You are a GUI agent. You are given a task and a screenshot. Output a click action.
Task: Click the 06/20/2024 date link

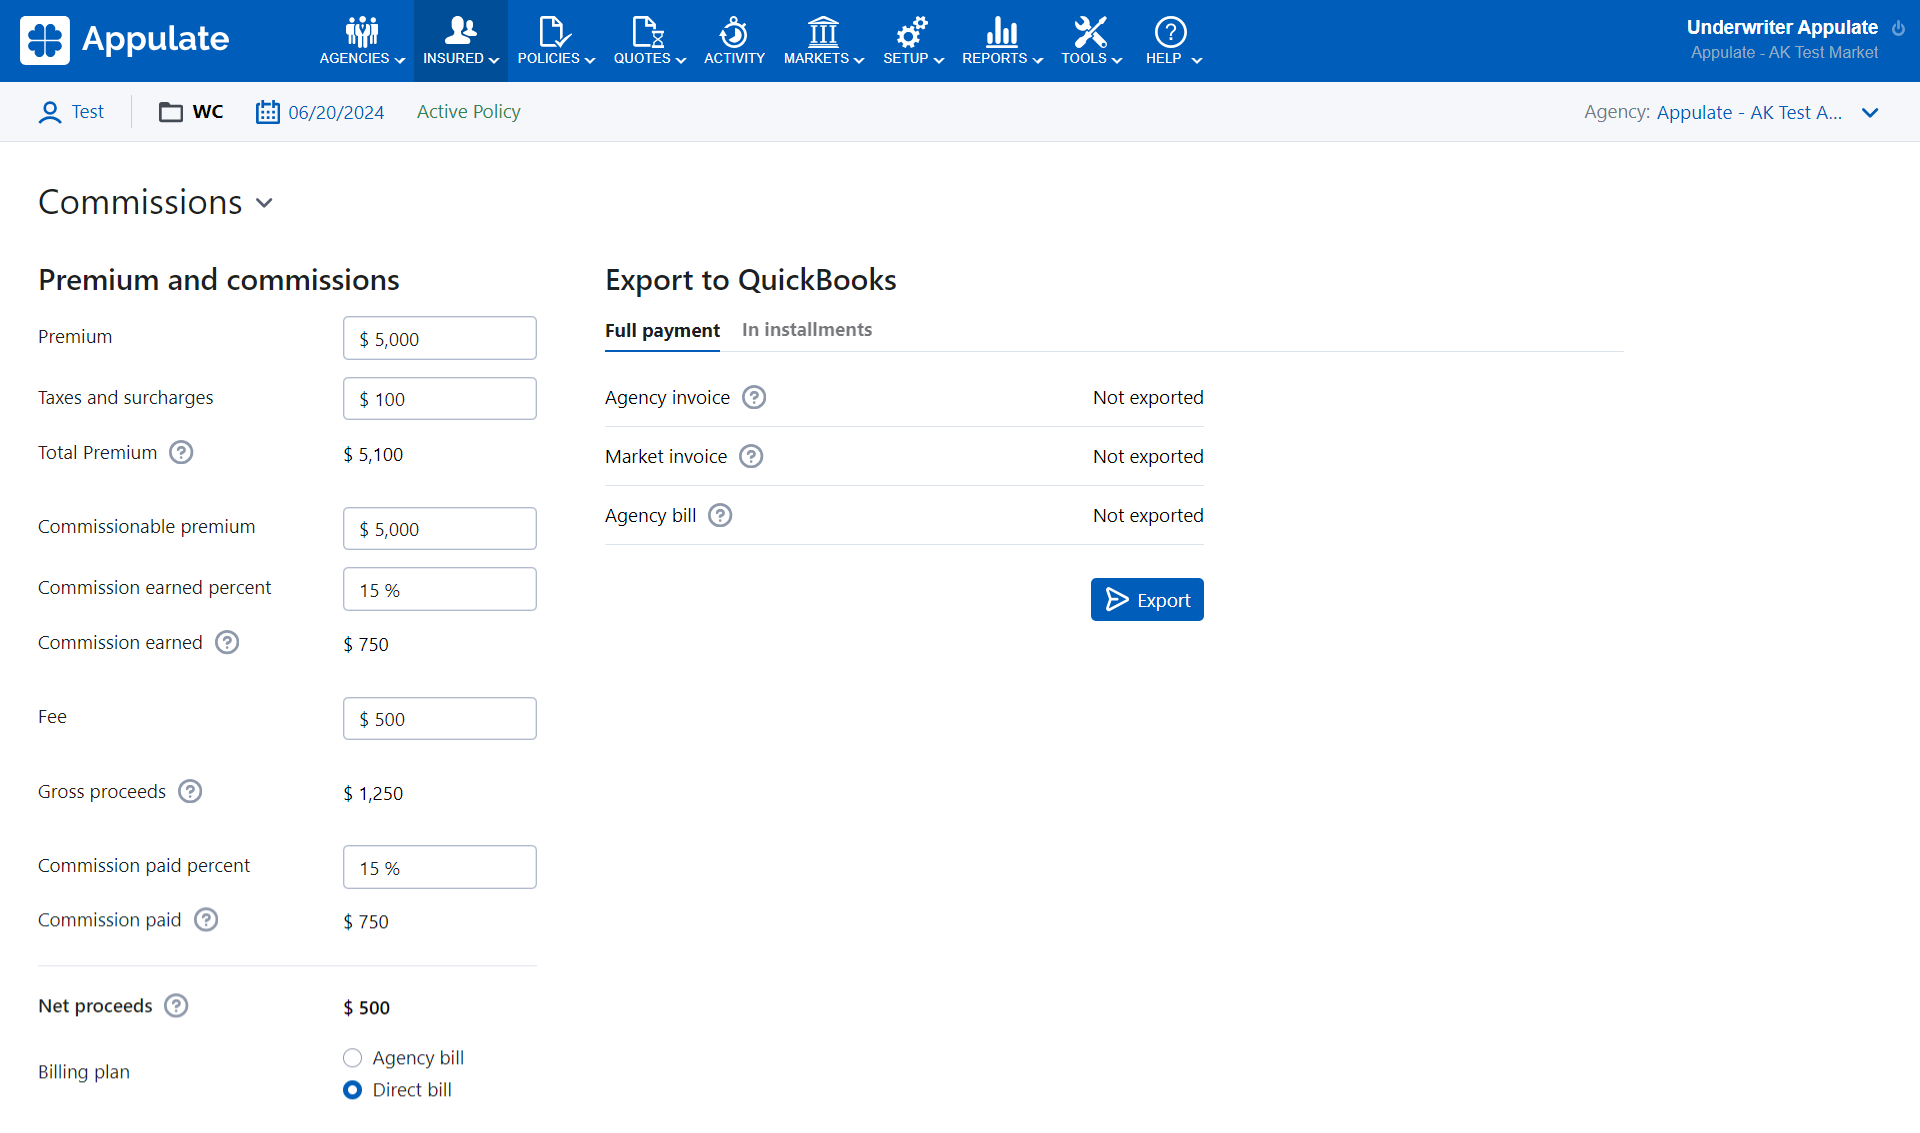(335, 113)
